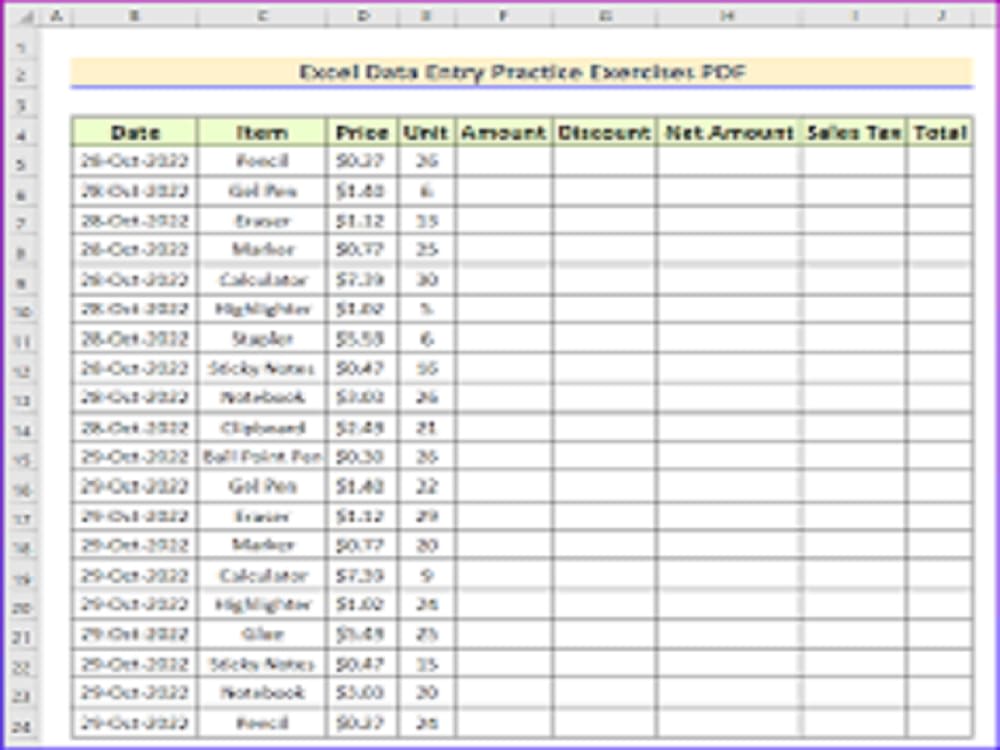Select column C header

pos(262,17)
